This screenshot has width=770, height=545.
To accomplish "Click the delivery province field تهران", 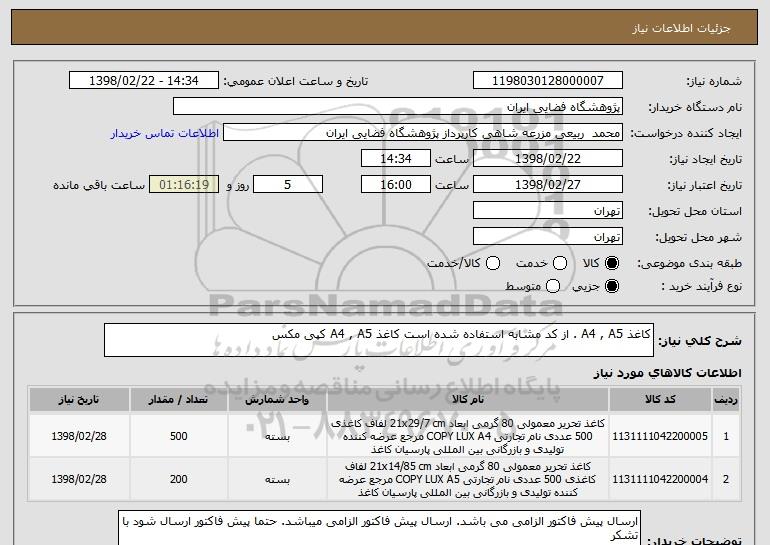I will tap(548, 211).
